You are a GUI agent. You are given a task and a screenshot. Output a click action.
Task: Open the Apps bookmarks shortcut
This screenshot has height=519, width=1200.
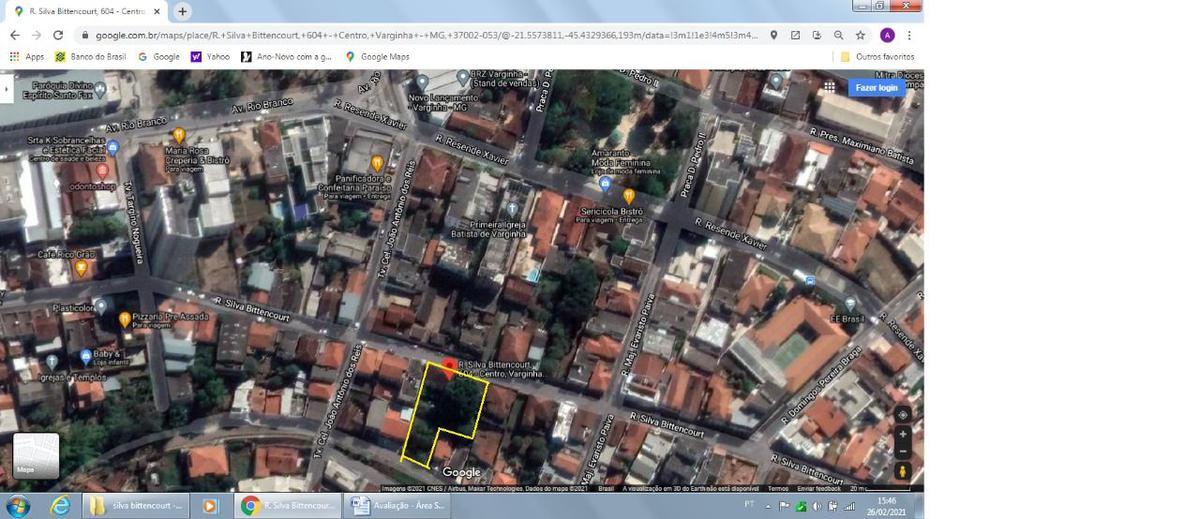[27, 57]
